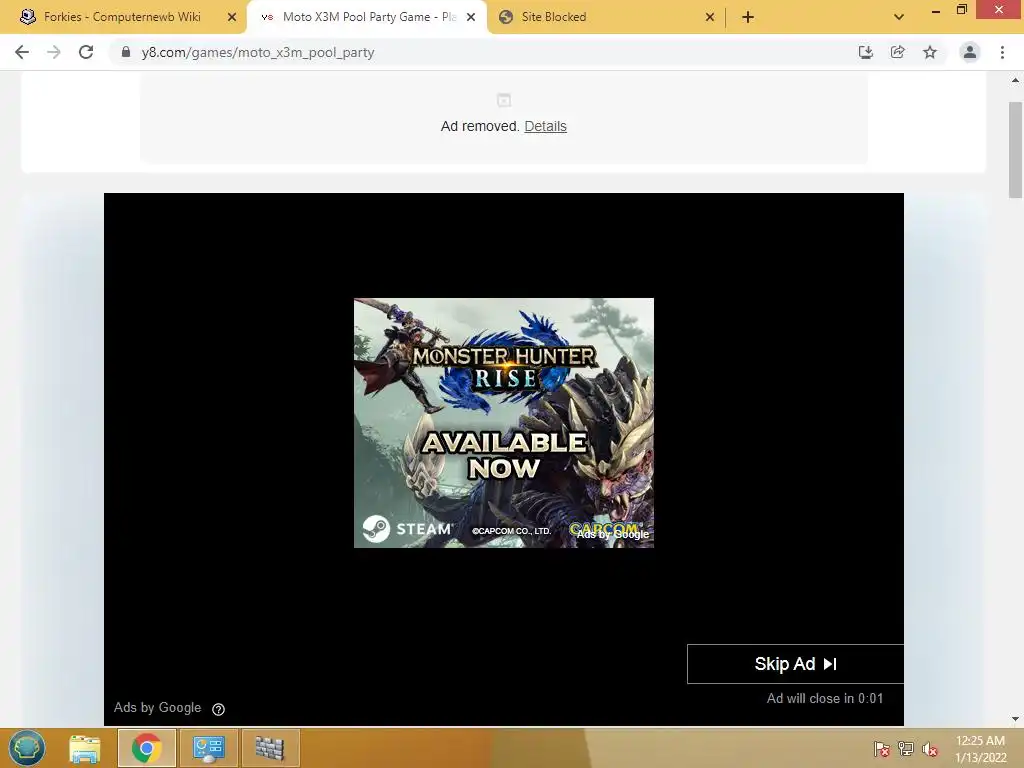Close the Site Blocked tab
The height and width of the screenshot is (768, 1024).
pyautogui.click(x=710, y=17)
